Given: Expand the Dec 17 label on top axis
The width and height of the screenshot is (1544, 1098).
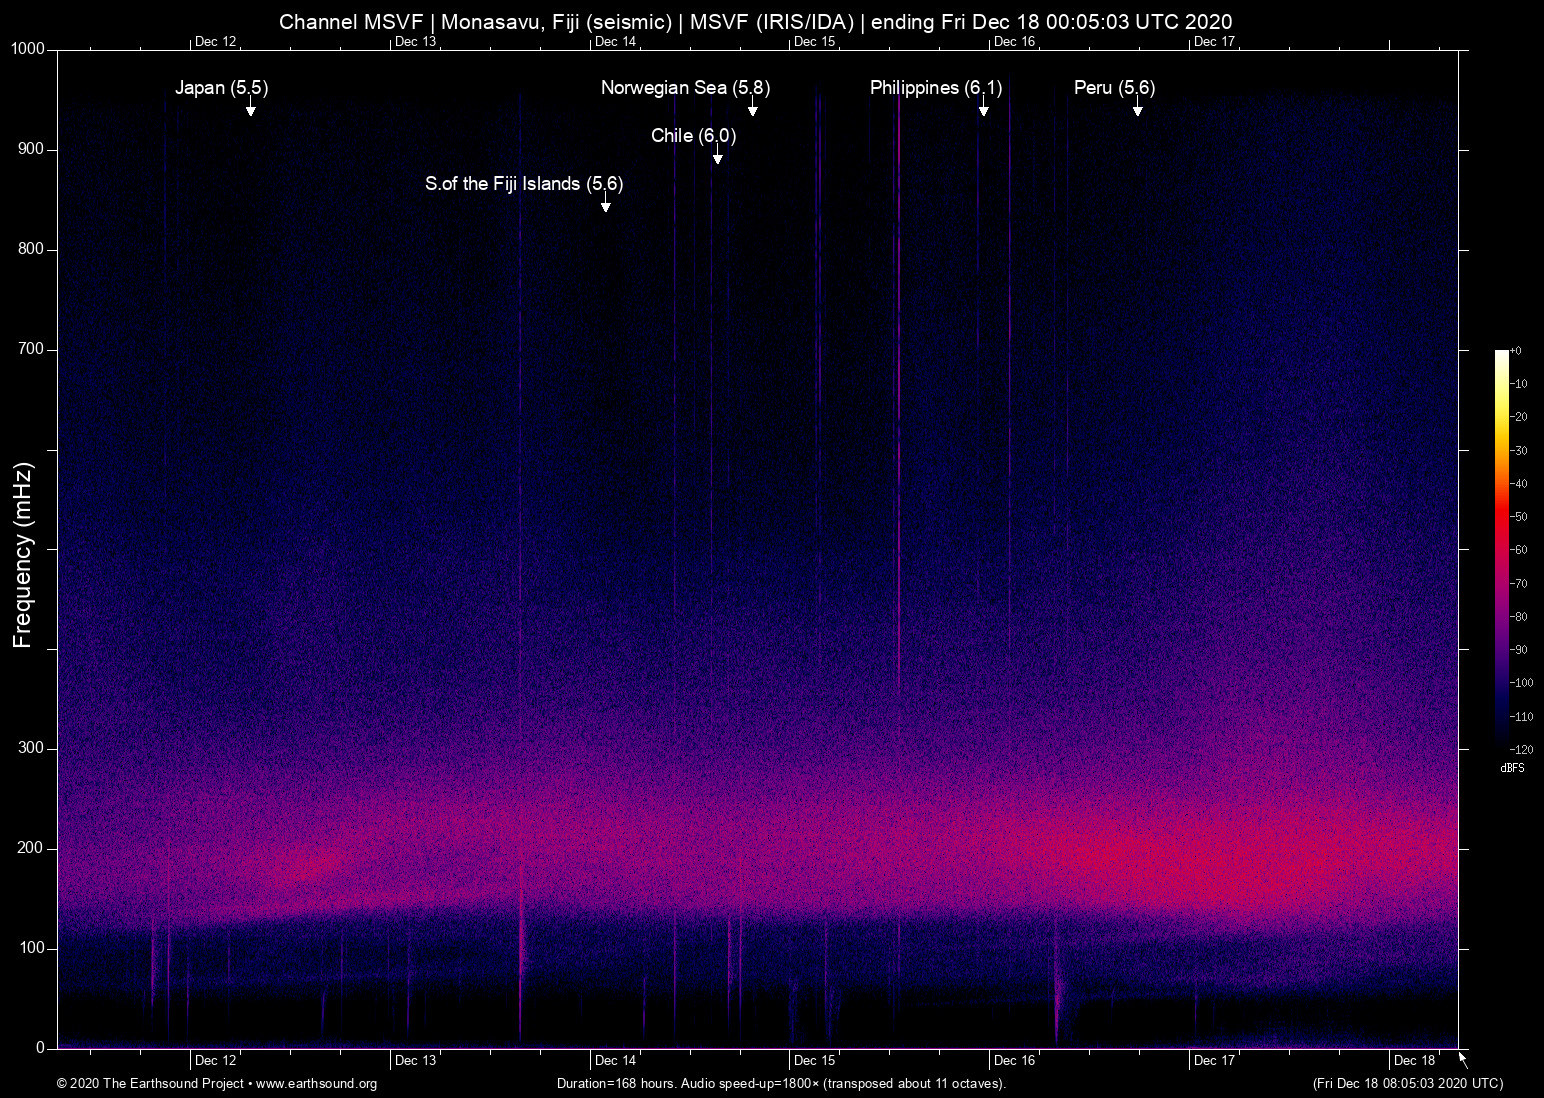Looking at the screenshot, I should click(x=1213, y=41).
